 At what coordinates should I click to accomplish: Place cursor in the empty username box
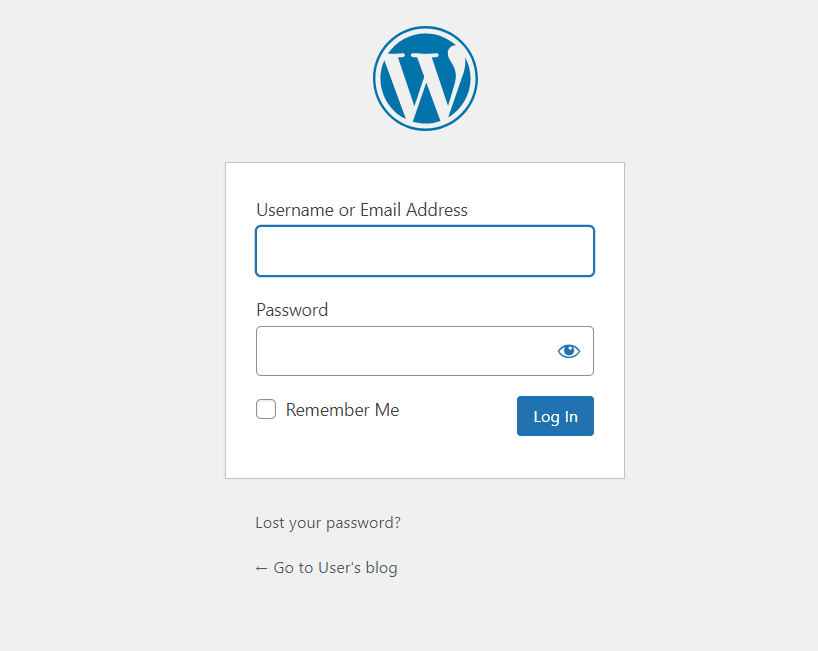425,251
